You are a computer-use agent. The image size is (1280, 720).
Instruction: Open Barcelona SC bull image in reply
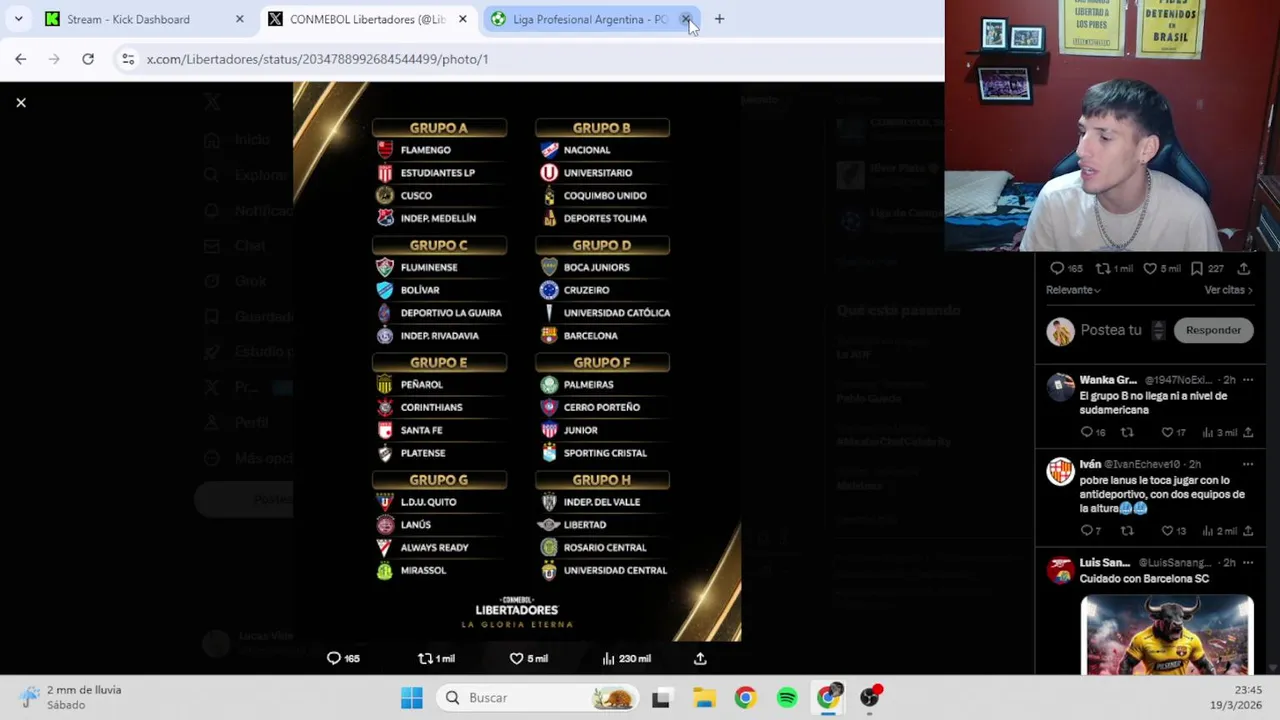click(1167, 634)
